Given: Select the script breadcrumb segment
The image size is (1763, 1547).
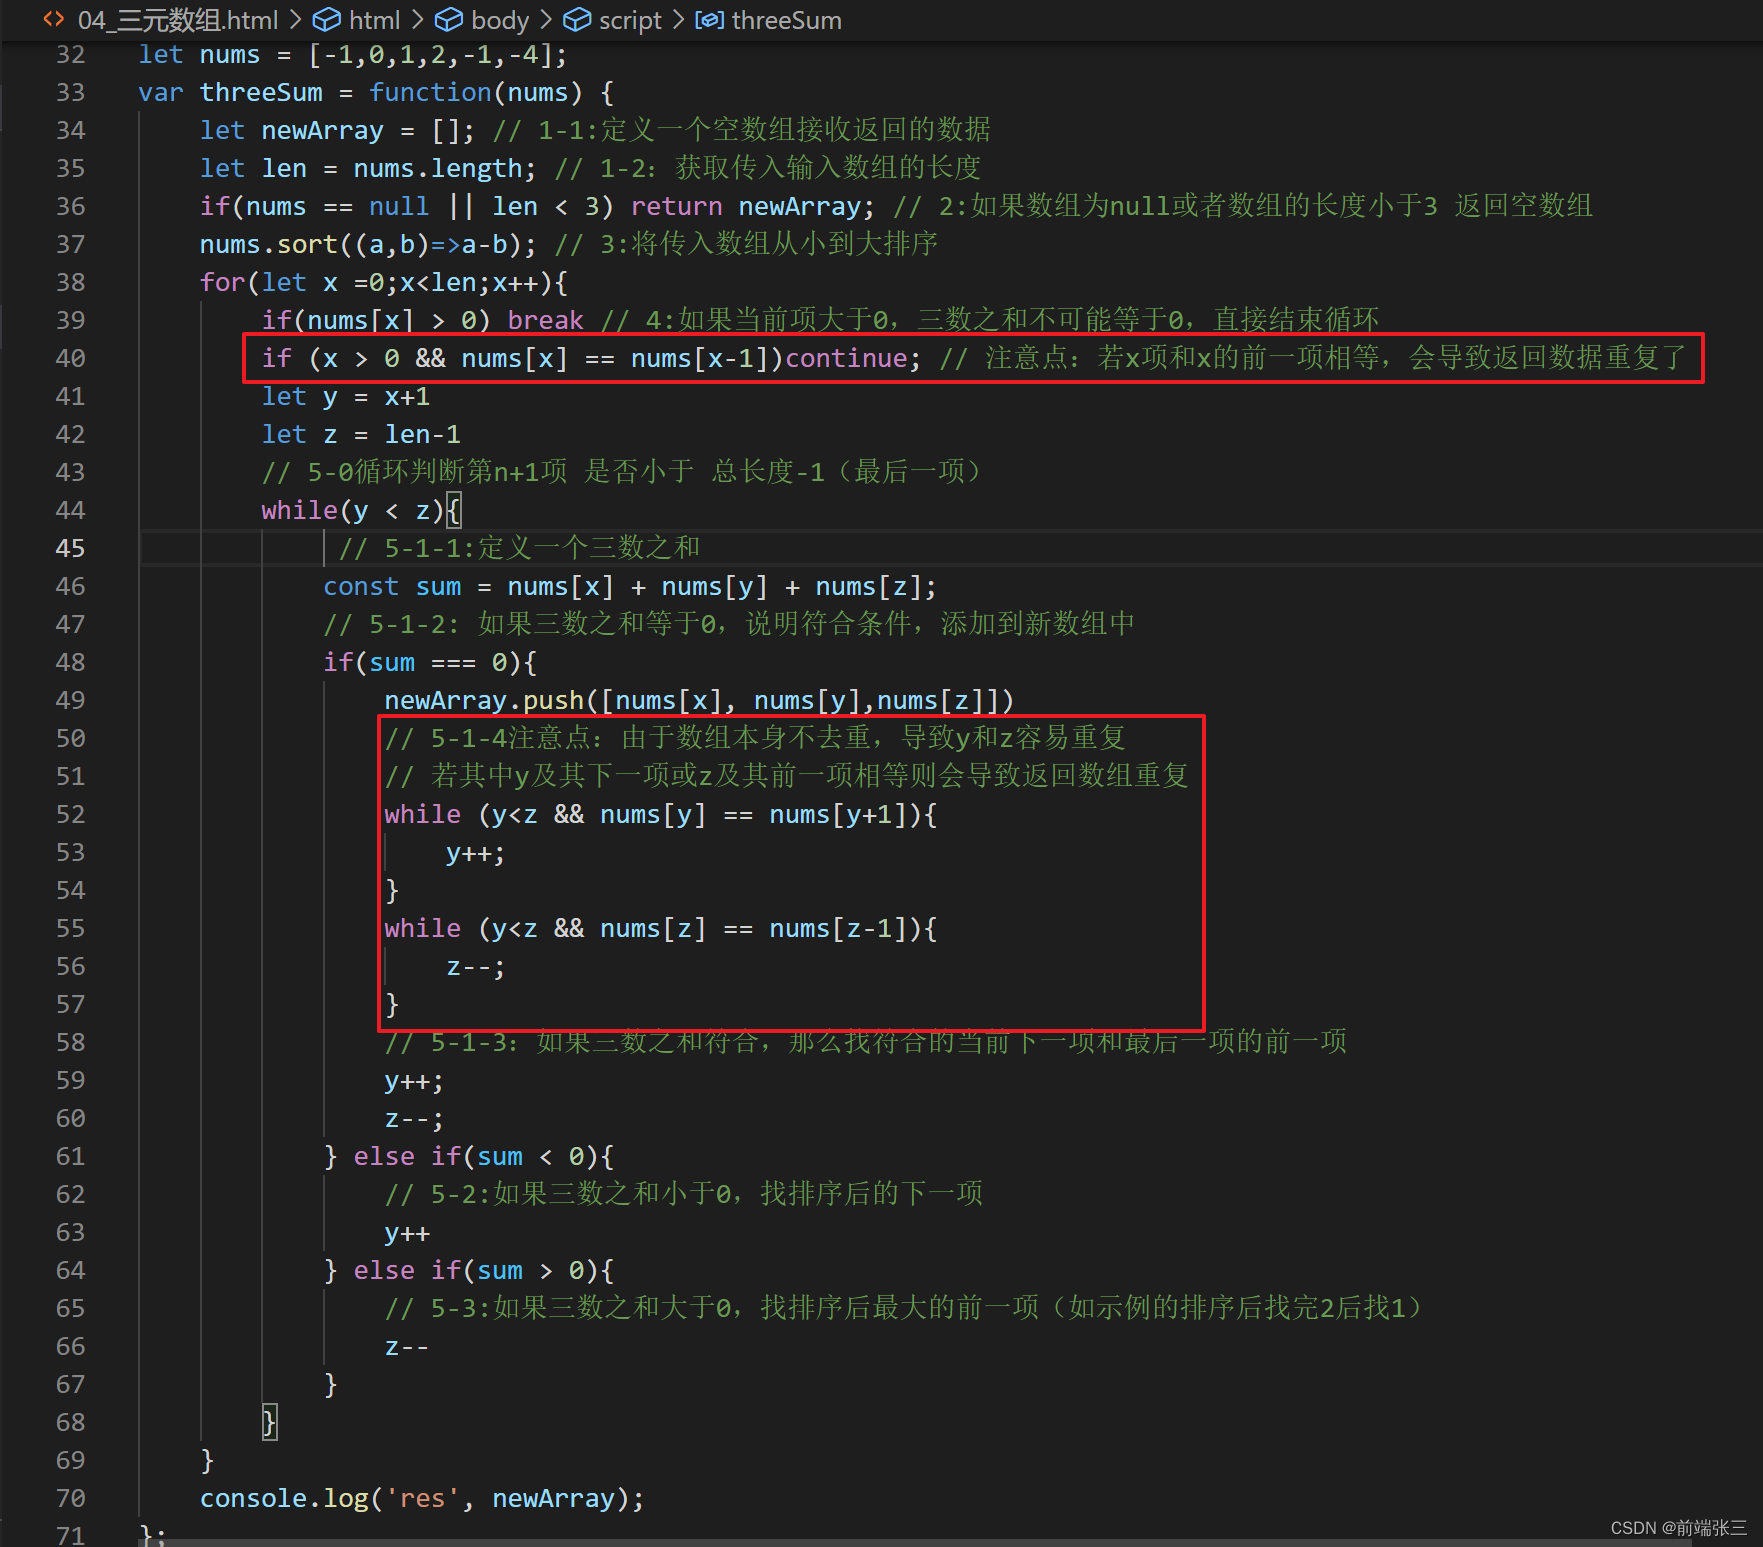Looking at the screenshot, I should tap(630, 20).
